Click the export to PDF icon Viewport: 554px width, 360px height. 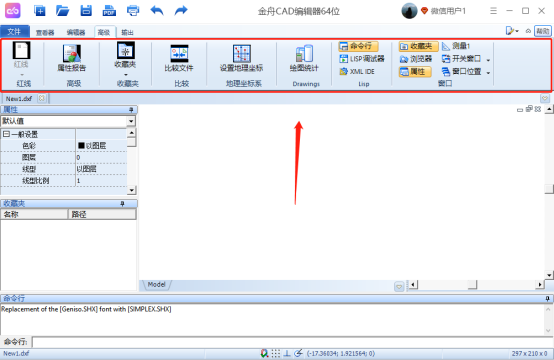[x=109, y=11]
